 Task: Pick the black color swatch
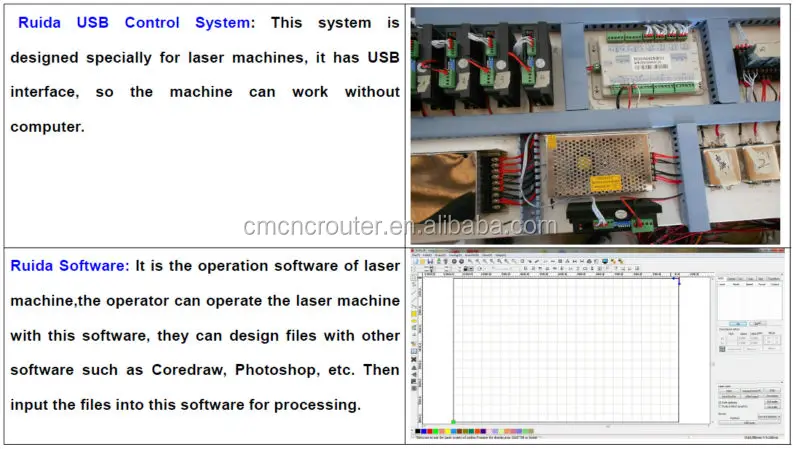[x=417, y=431]
